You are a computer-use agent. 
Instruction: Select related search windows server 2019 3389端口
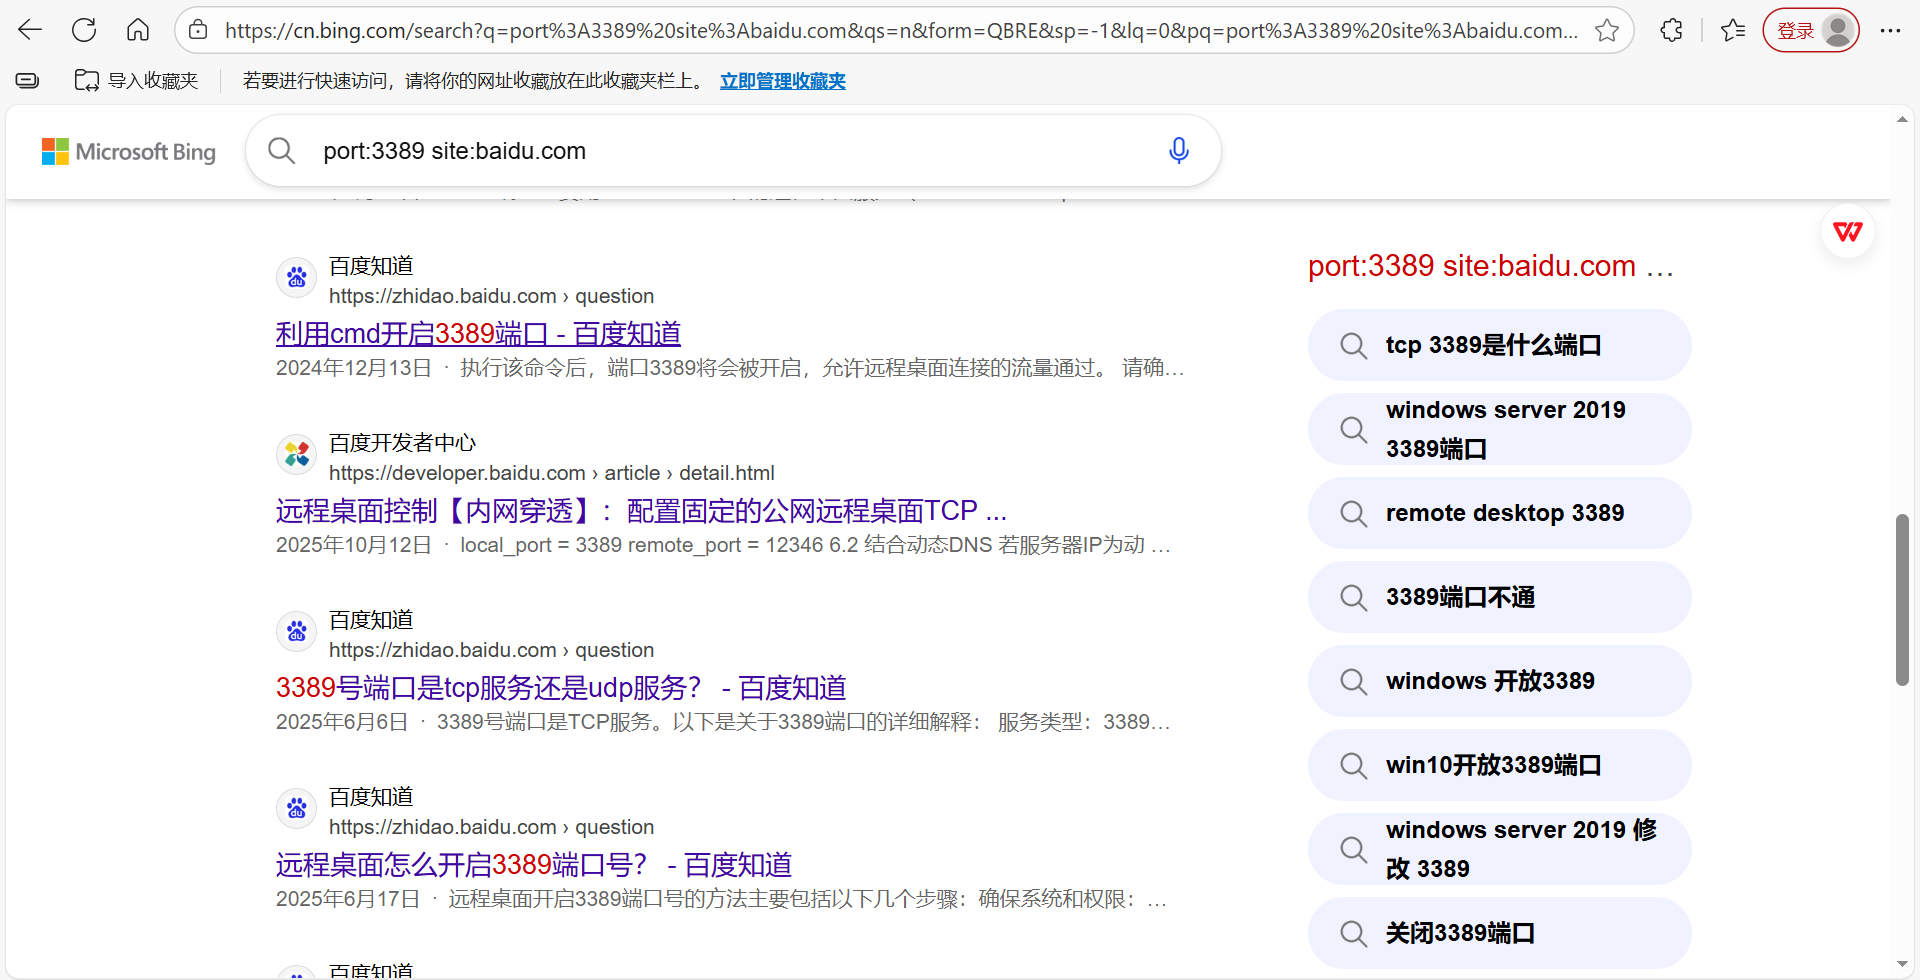(x=1499, y=429)
